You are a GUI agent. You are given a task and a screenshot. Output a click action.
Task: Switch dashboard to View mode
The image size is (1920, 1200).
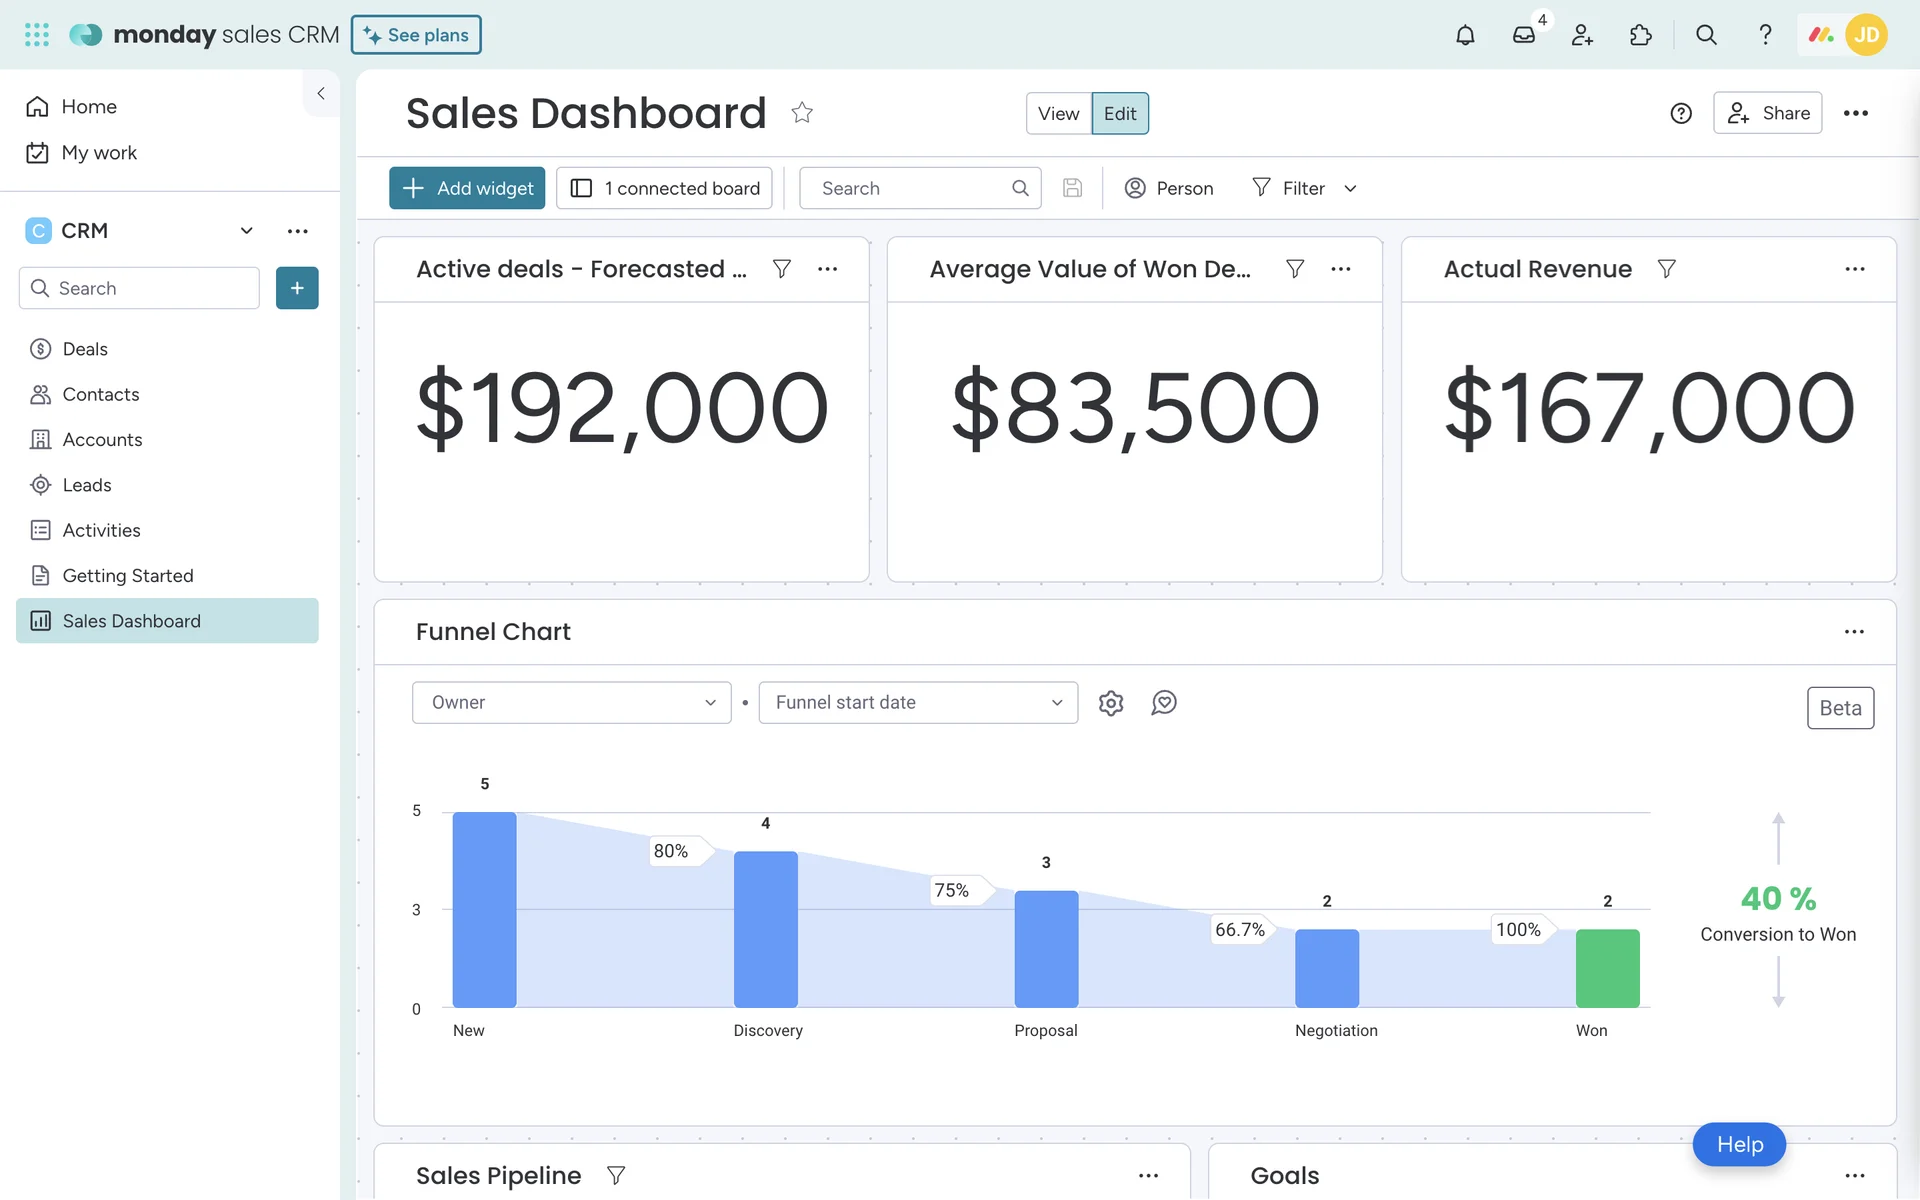coord(1058,113)
